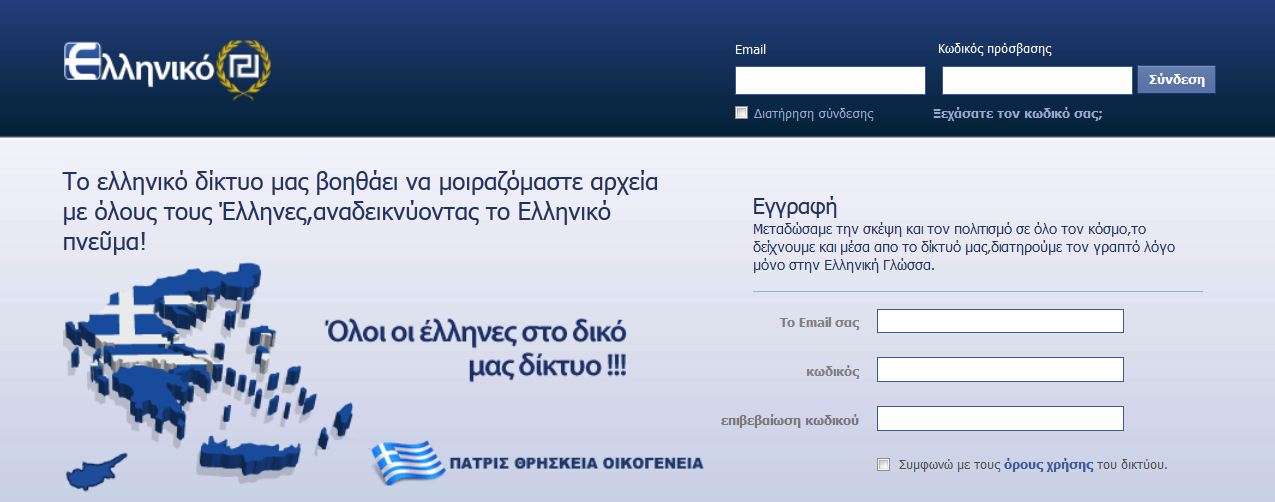Check the Συμφωνώ με τους όρους checkbox
This screenshot has height=502, width=1275.
883,464
